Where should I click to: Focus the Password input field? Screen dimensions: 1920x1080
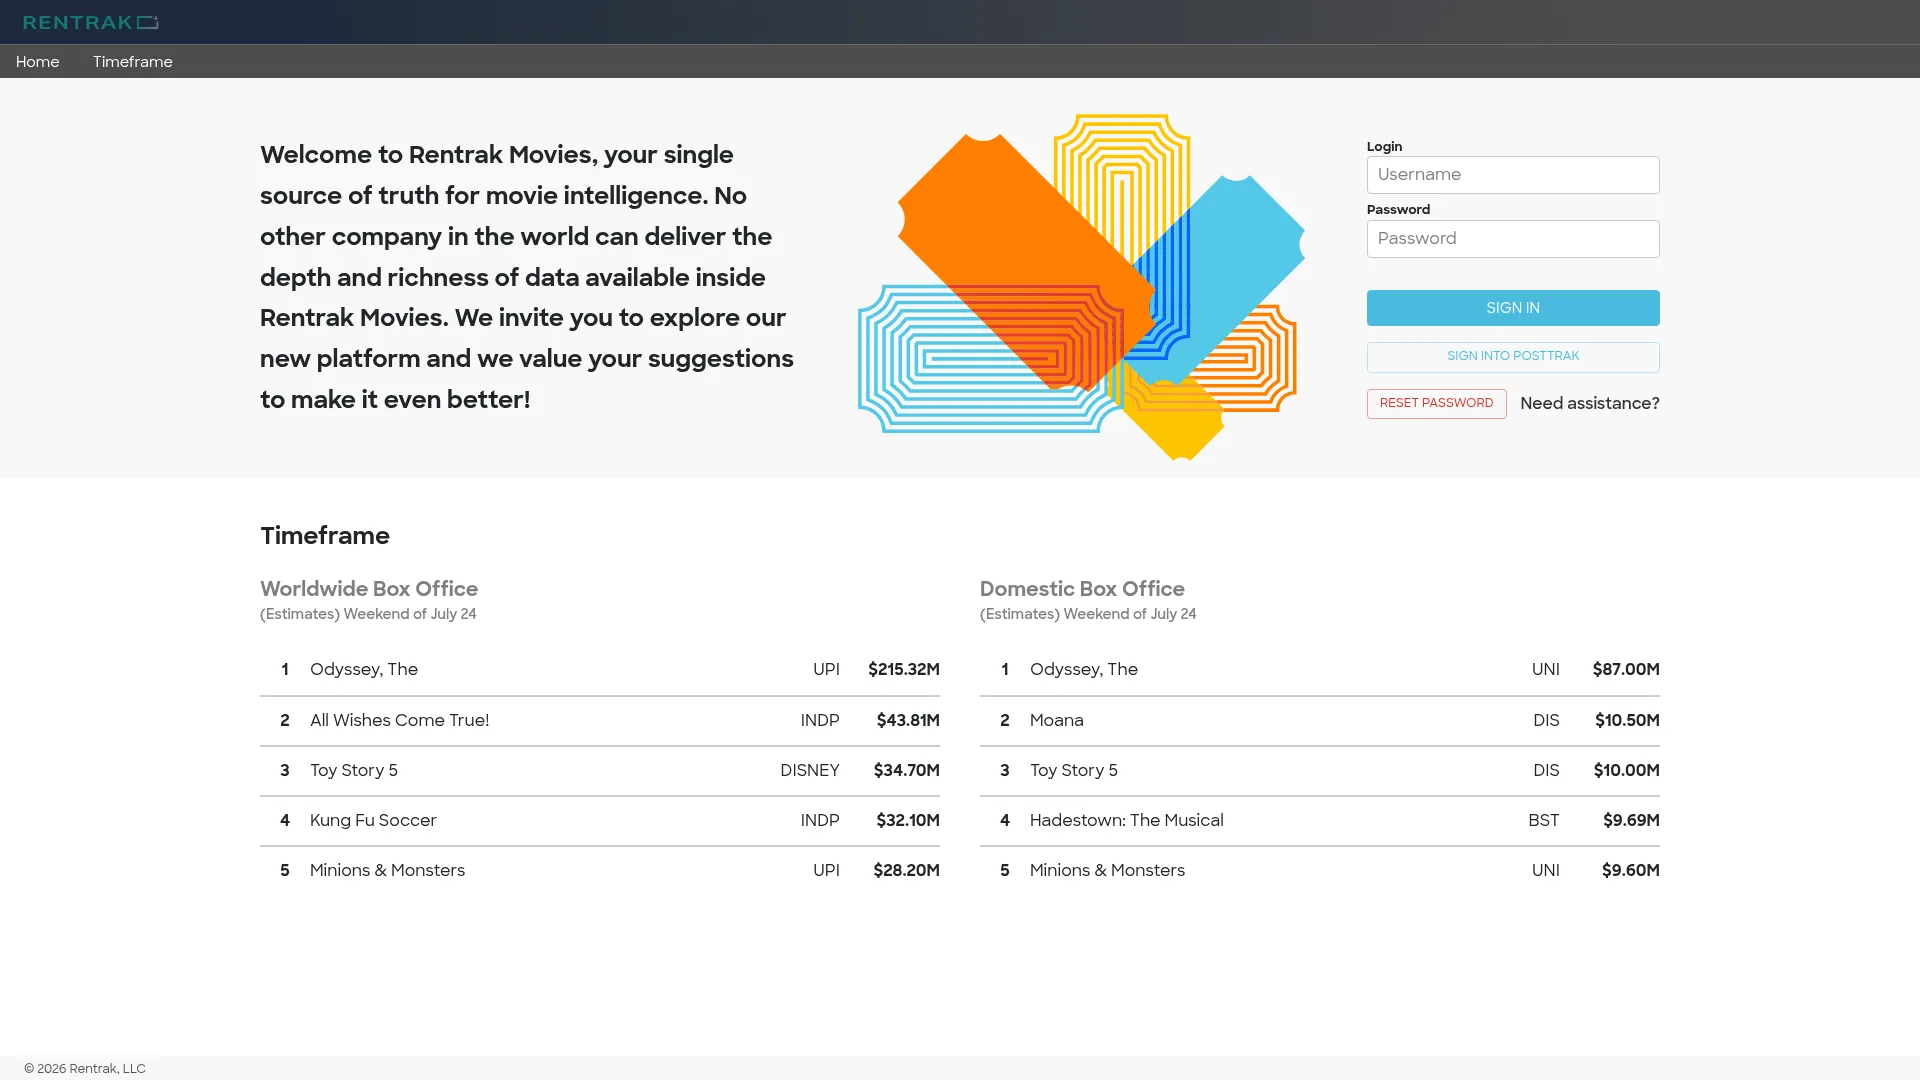pos(1513,239)
